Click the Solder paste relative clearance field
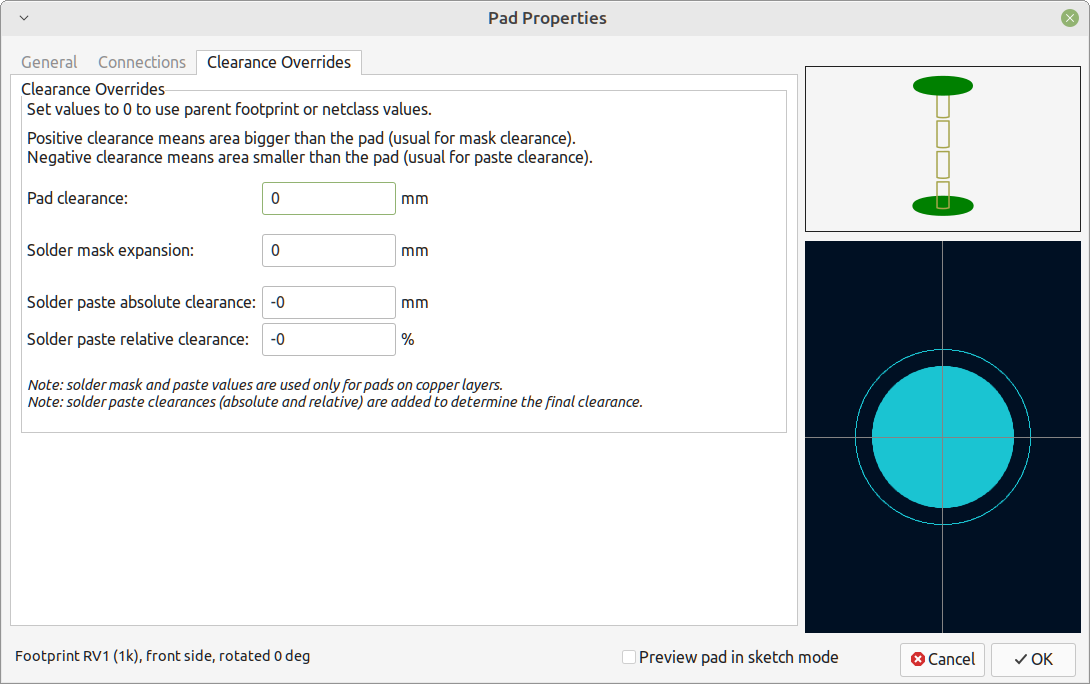This screenshot has height=684, width=1090. click(x=329, y=339)
